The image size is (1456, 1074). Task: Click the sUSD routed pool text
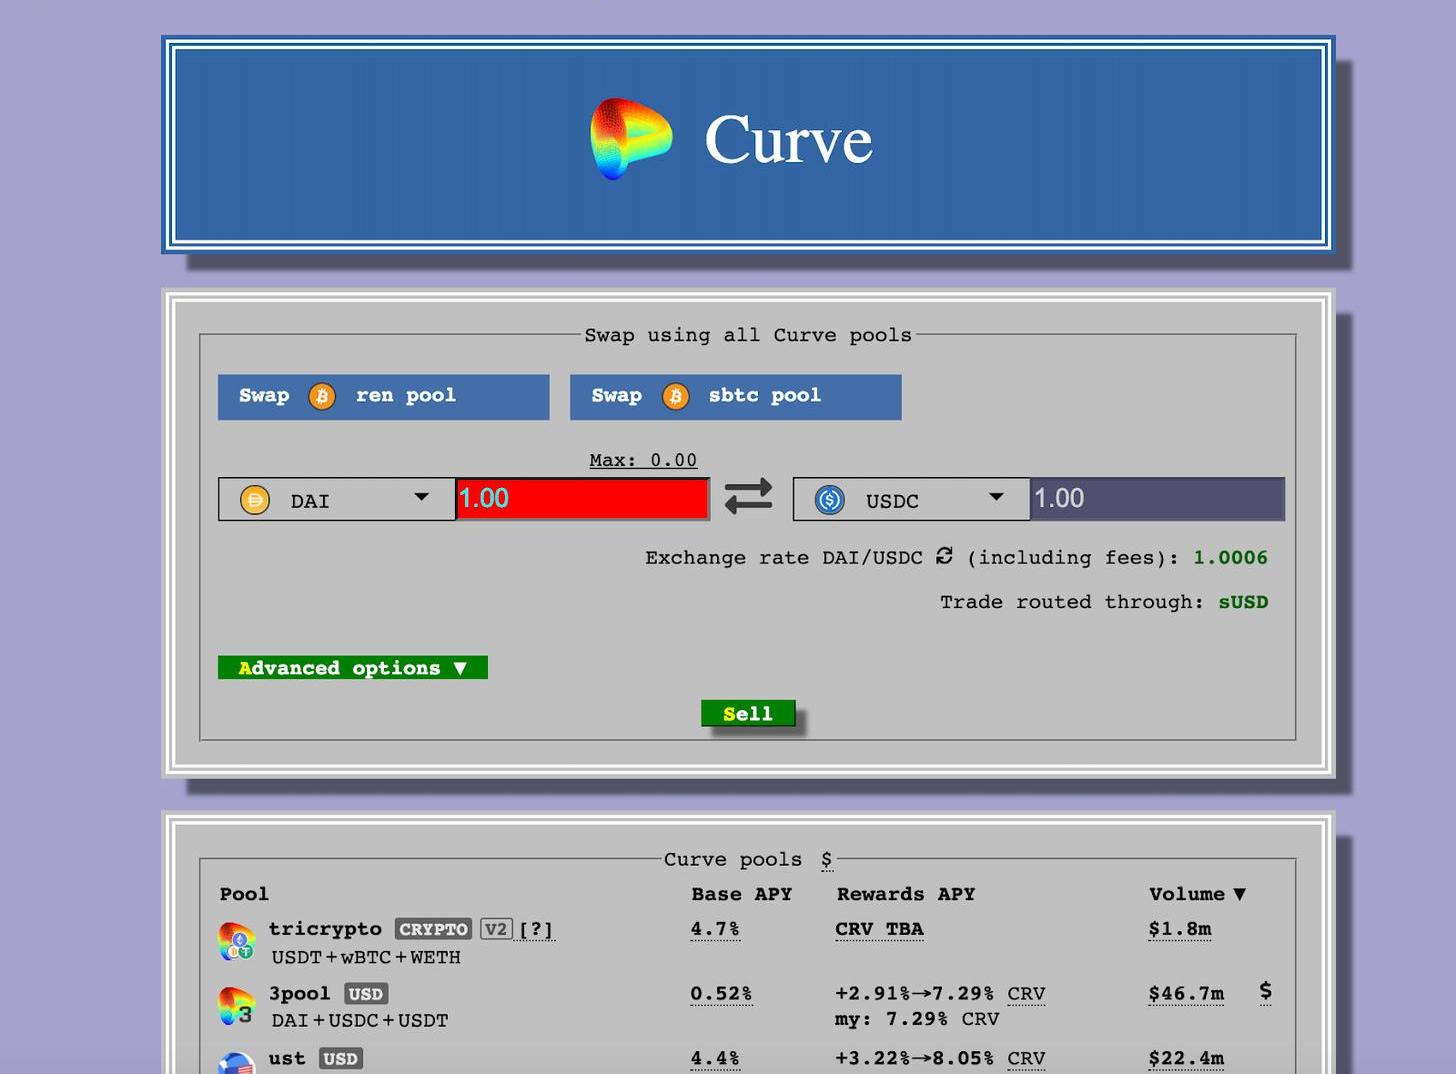1243,602
